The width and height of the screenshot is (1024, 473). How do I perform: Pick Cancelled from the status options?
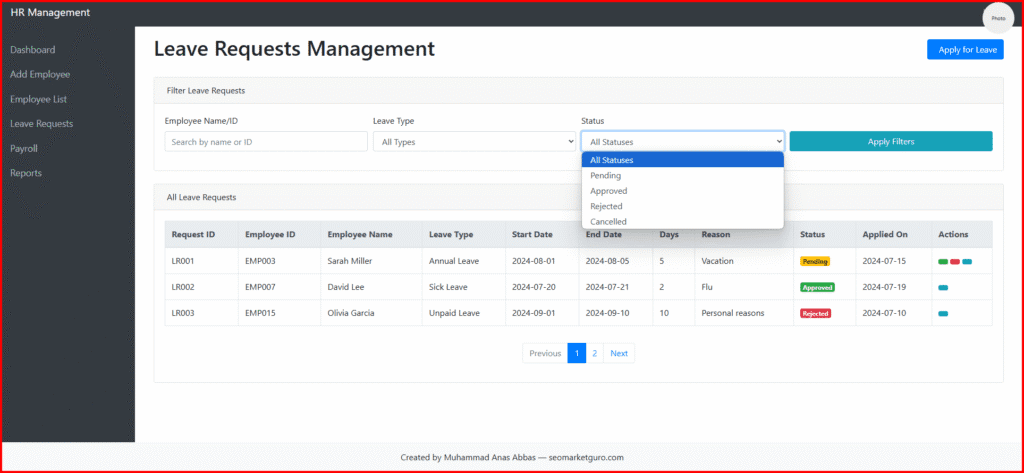click(609, 222)
